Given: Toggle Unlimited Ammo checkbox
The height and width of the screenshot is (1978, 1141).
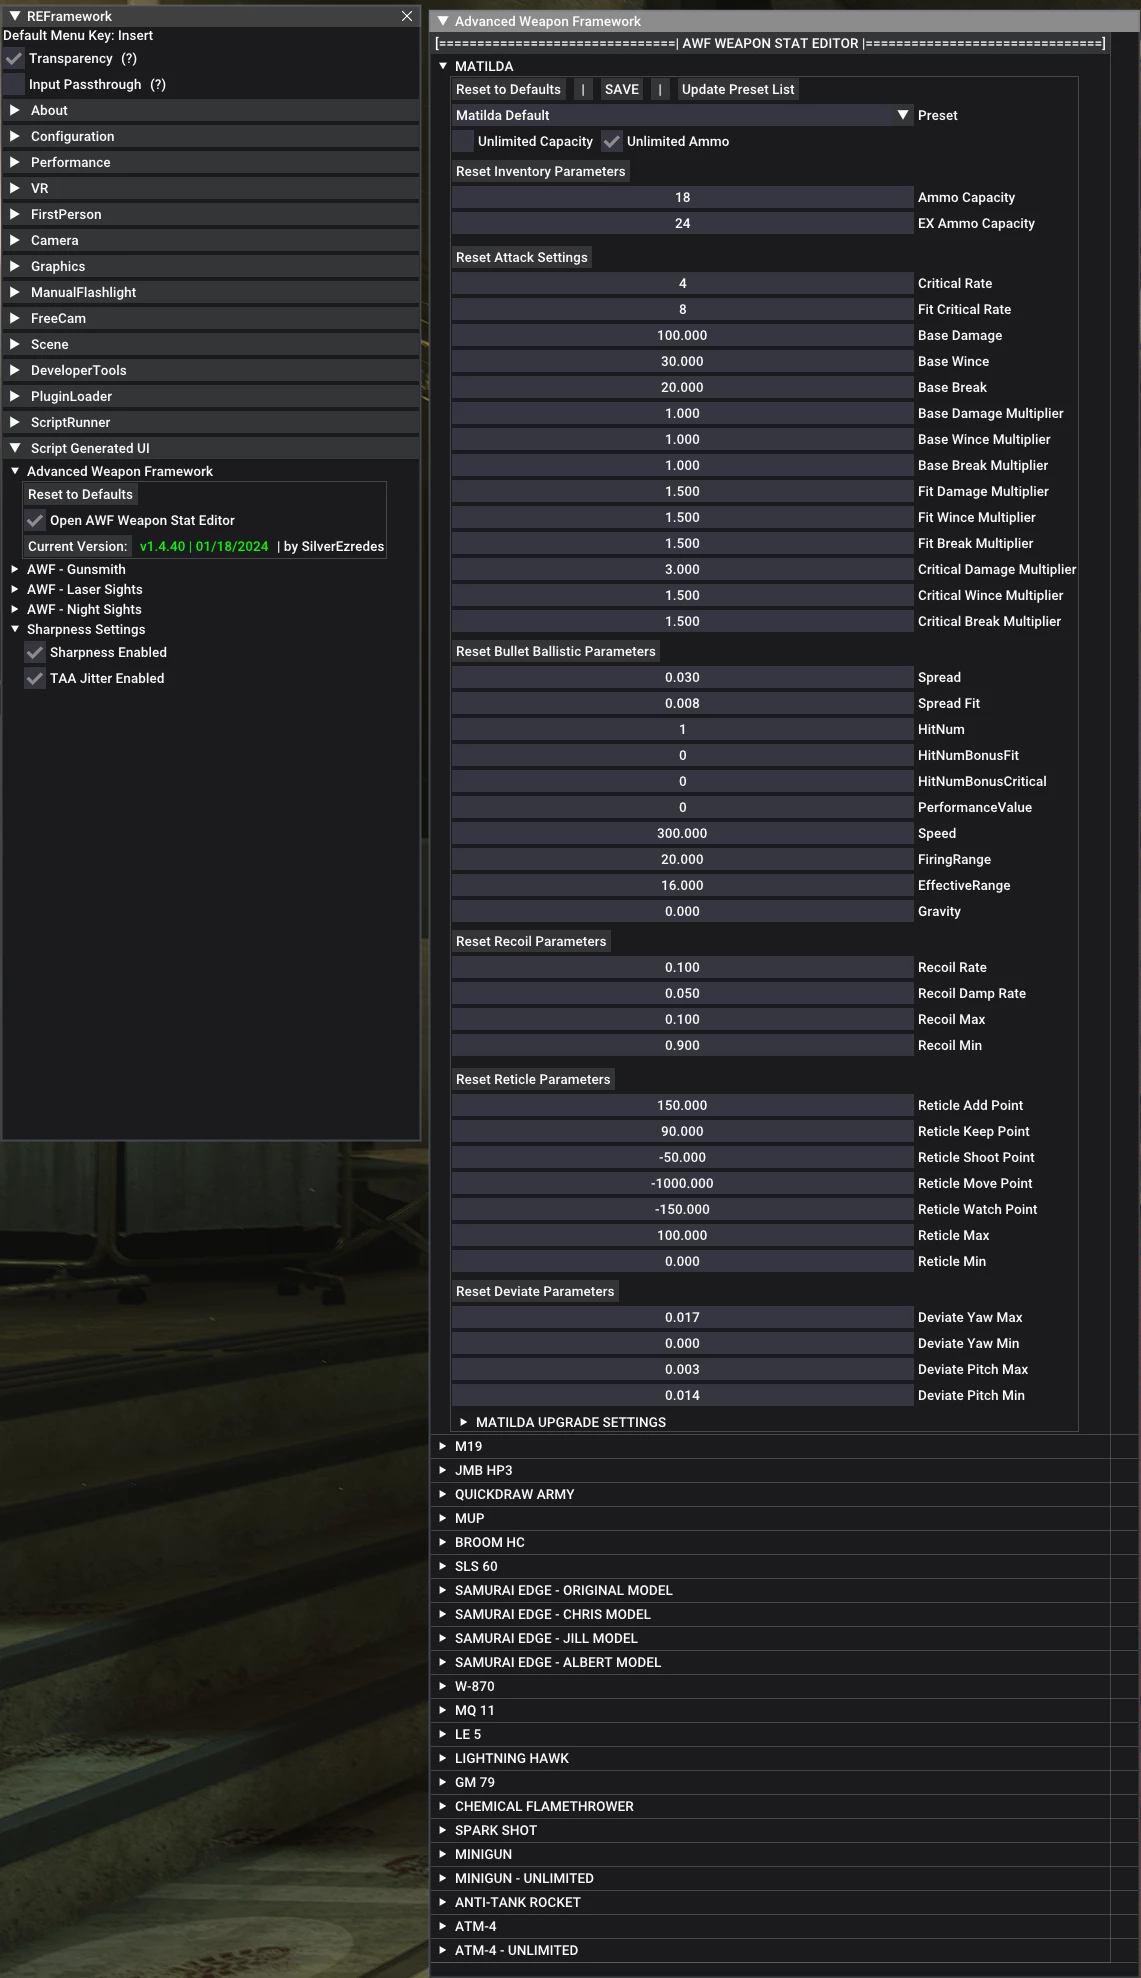Looking at the screenshot, I should click(612, 141).
